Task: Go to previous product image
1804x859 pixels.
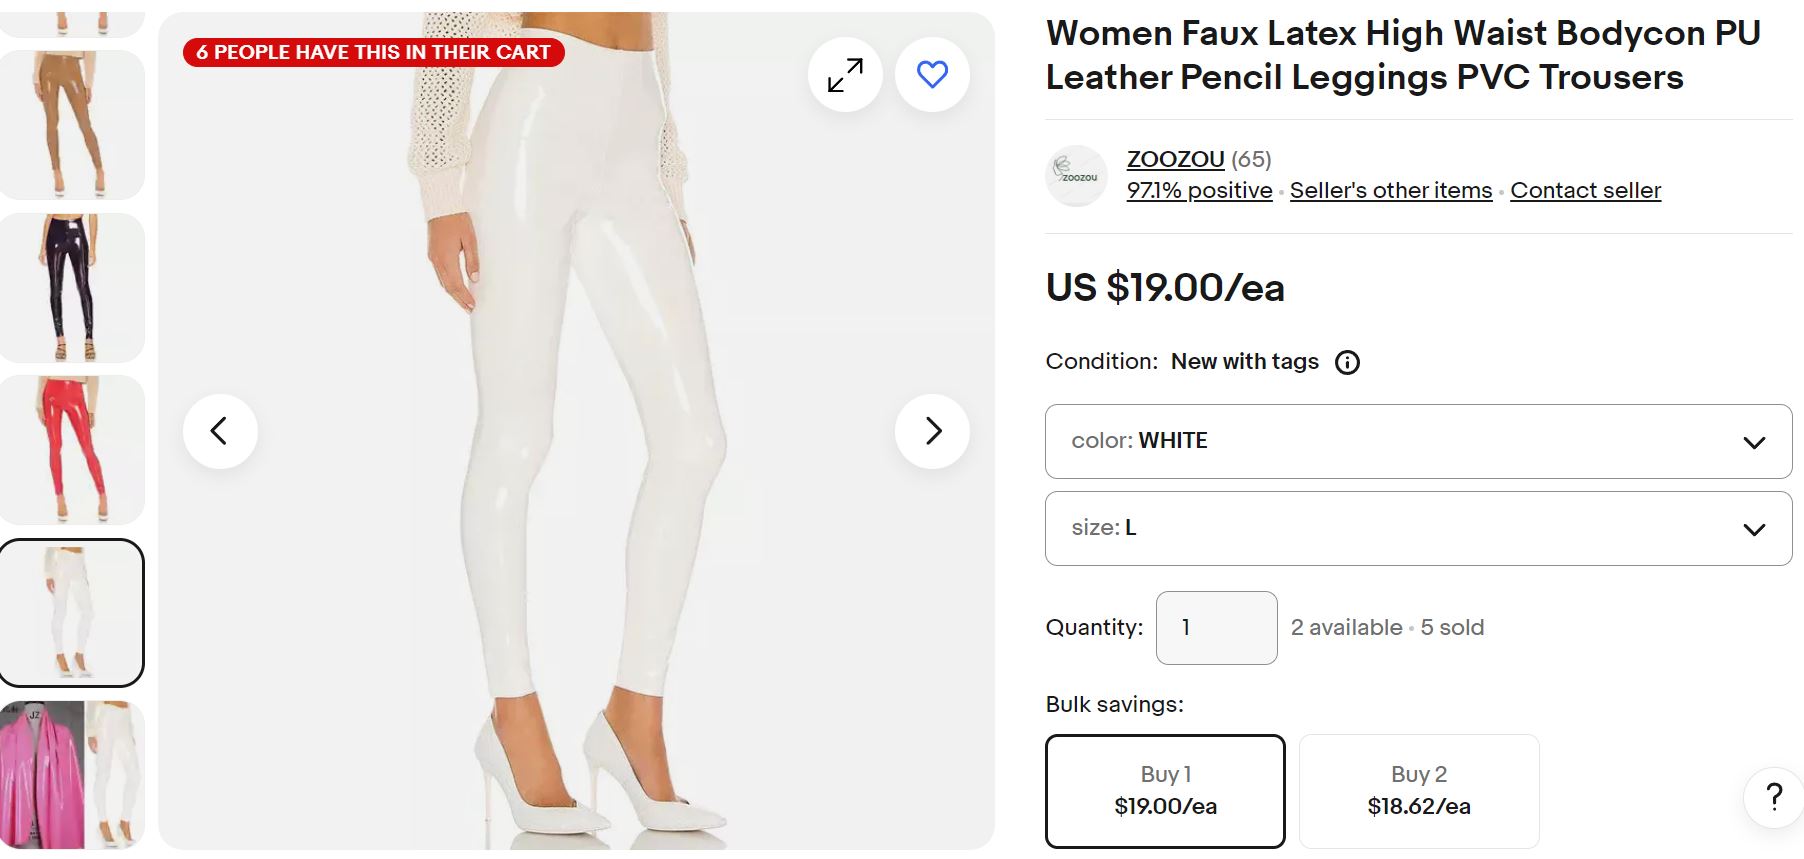Action: pos(220,431)
